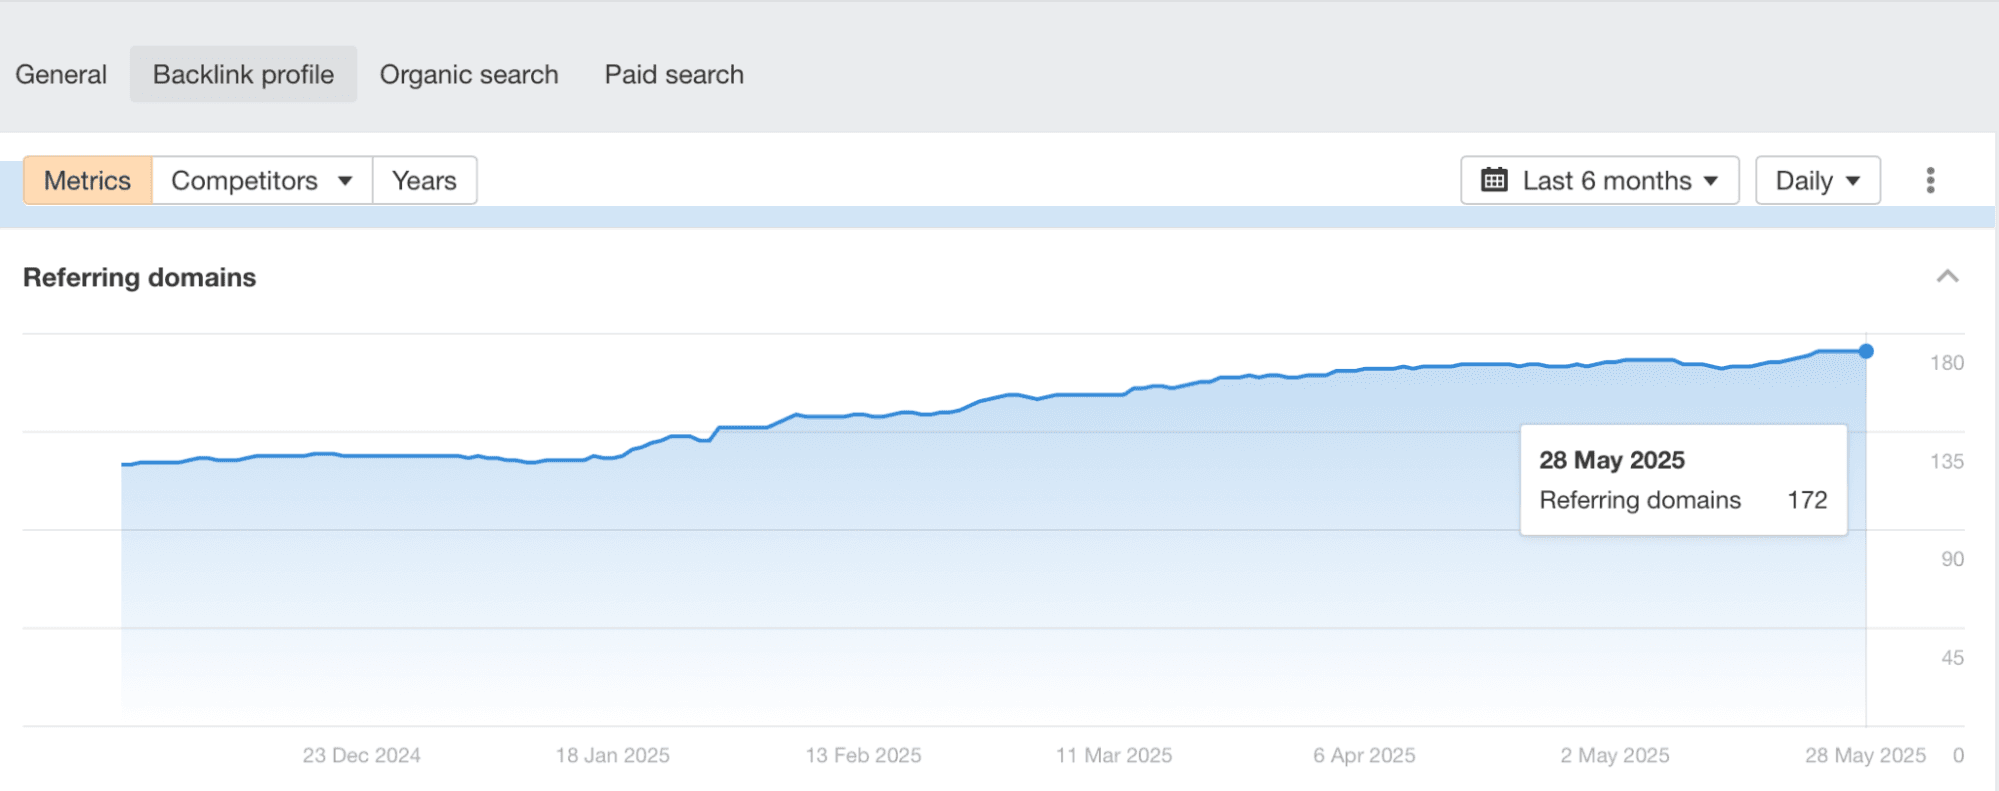
Task: Click the blue data point on chart line
Action: point(1866,351)
